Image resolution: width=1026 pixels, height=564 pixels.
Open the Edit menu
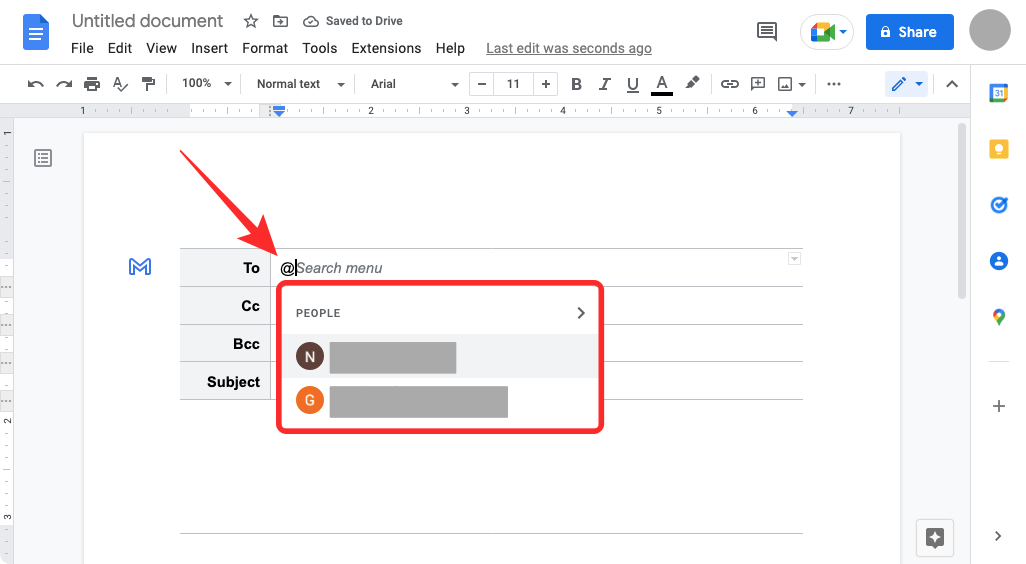tap(120, 48)
